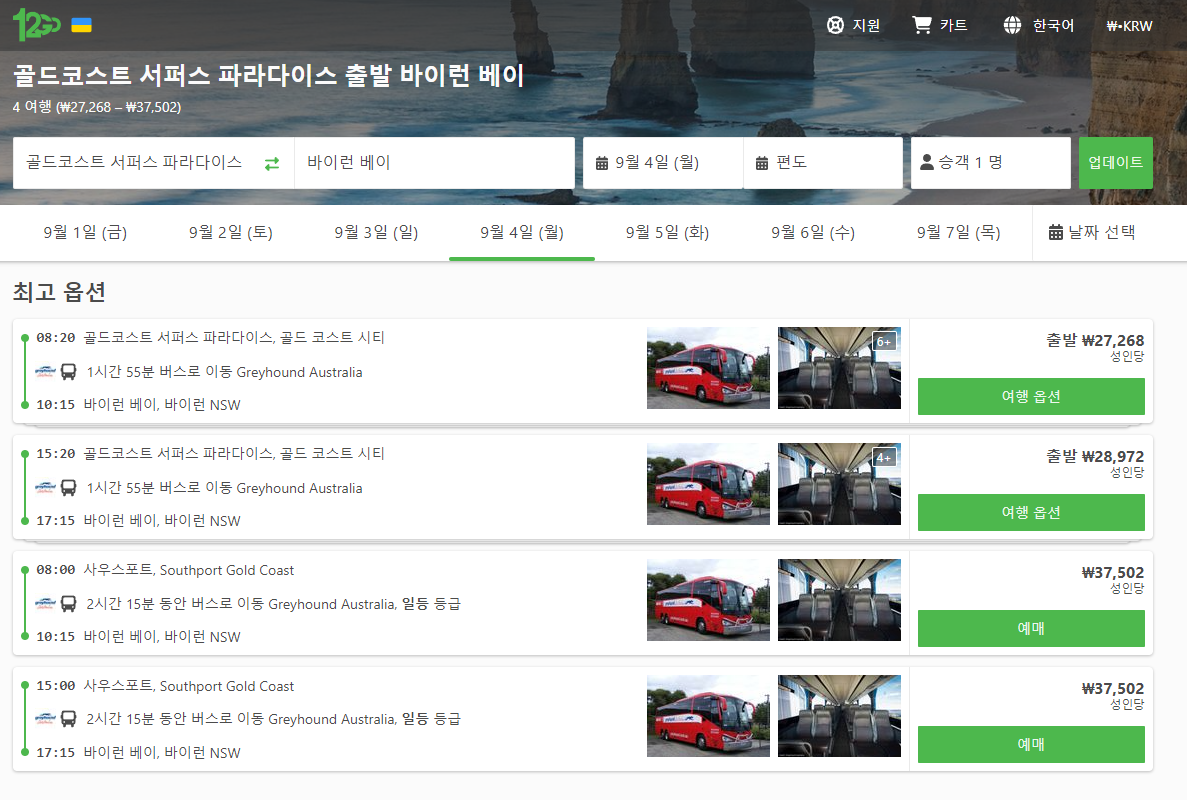Click the 바이런 베이 destination field
The height and width of the screenshot is (800, 1187).
(x=435, y=163)
